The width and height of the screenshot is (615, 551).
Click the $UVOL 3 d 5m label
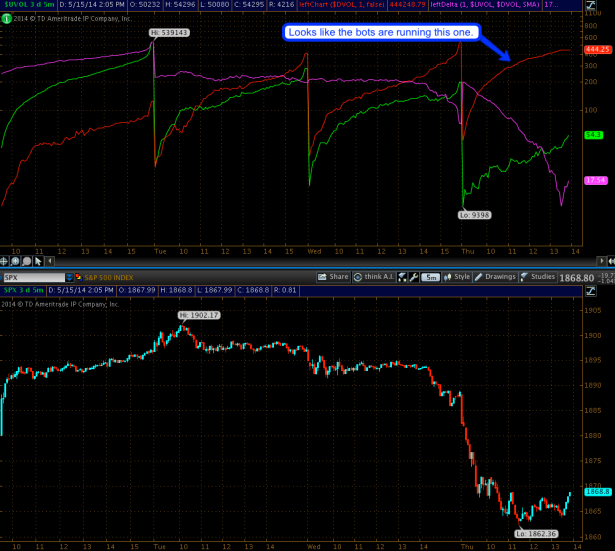point(29,5)
